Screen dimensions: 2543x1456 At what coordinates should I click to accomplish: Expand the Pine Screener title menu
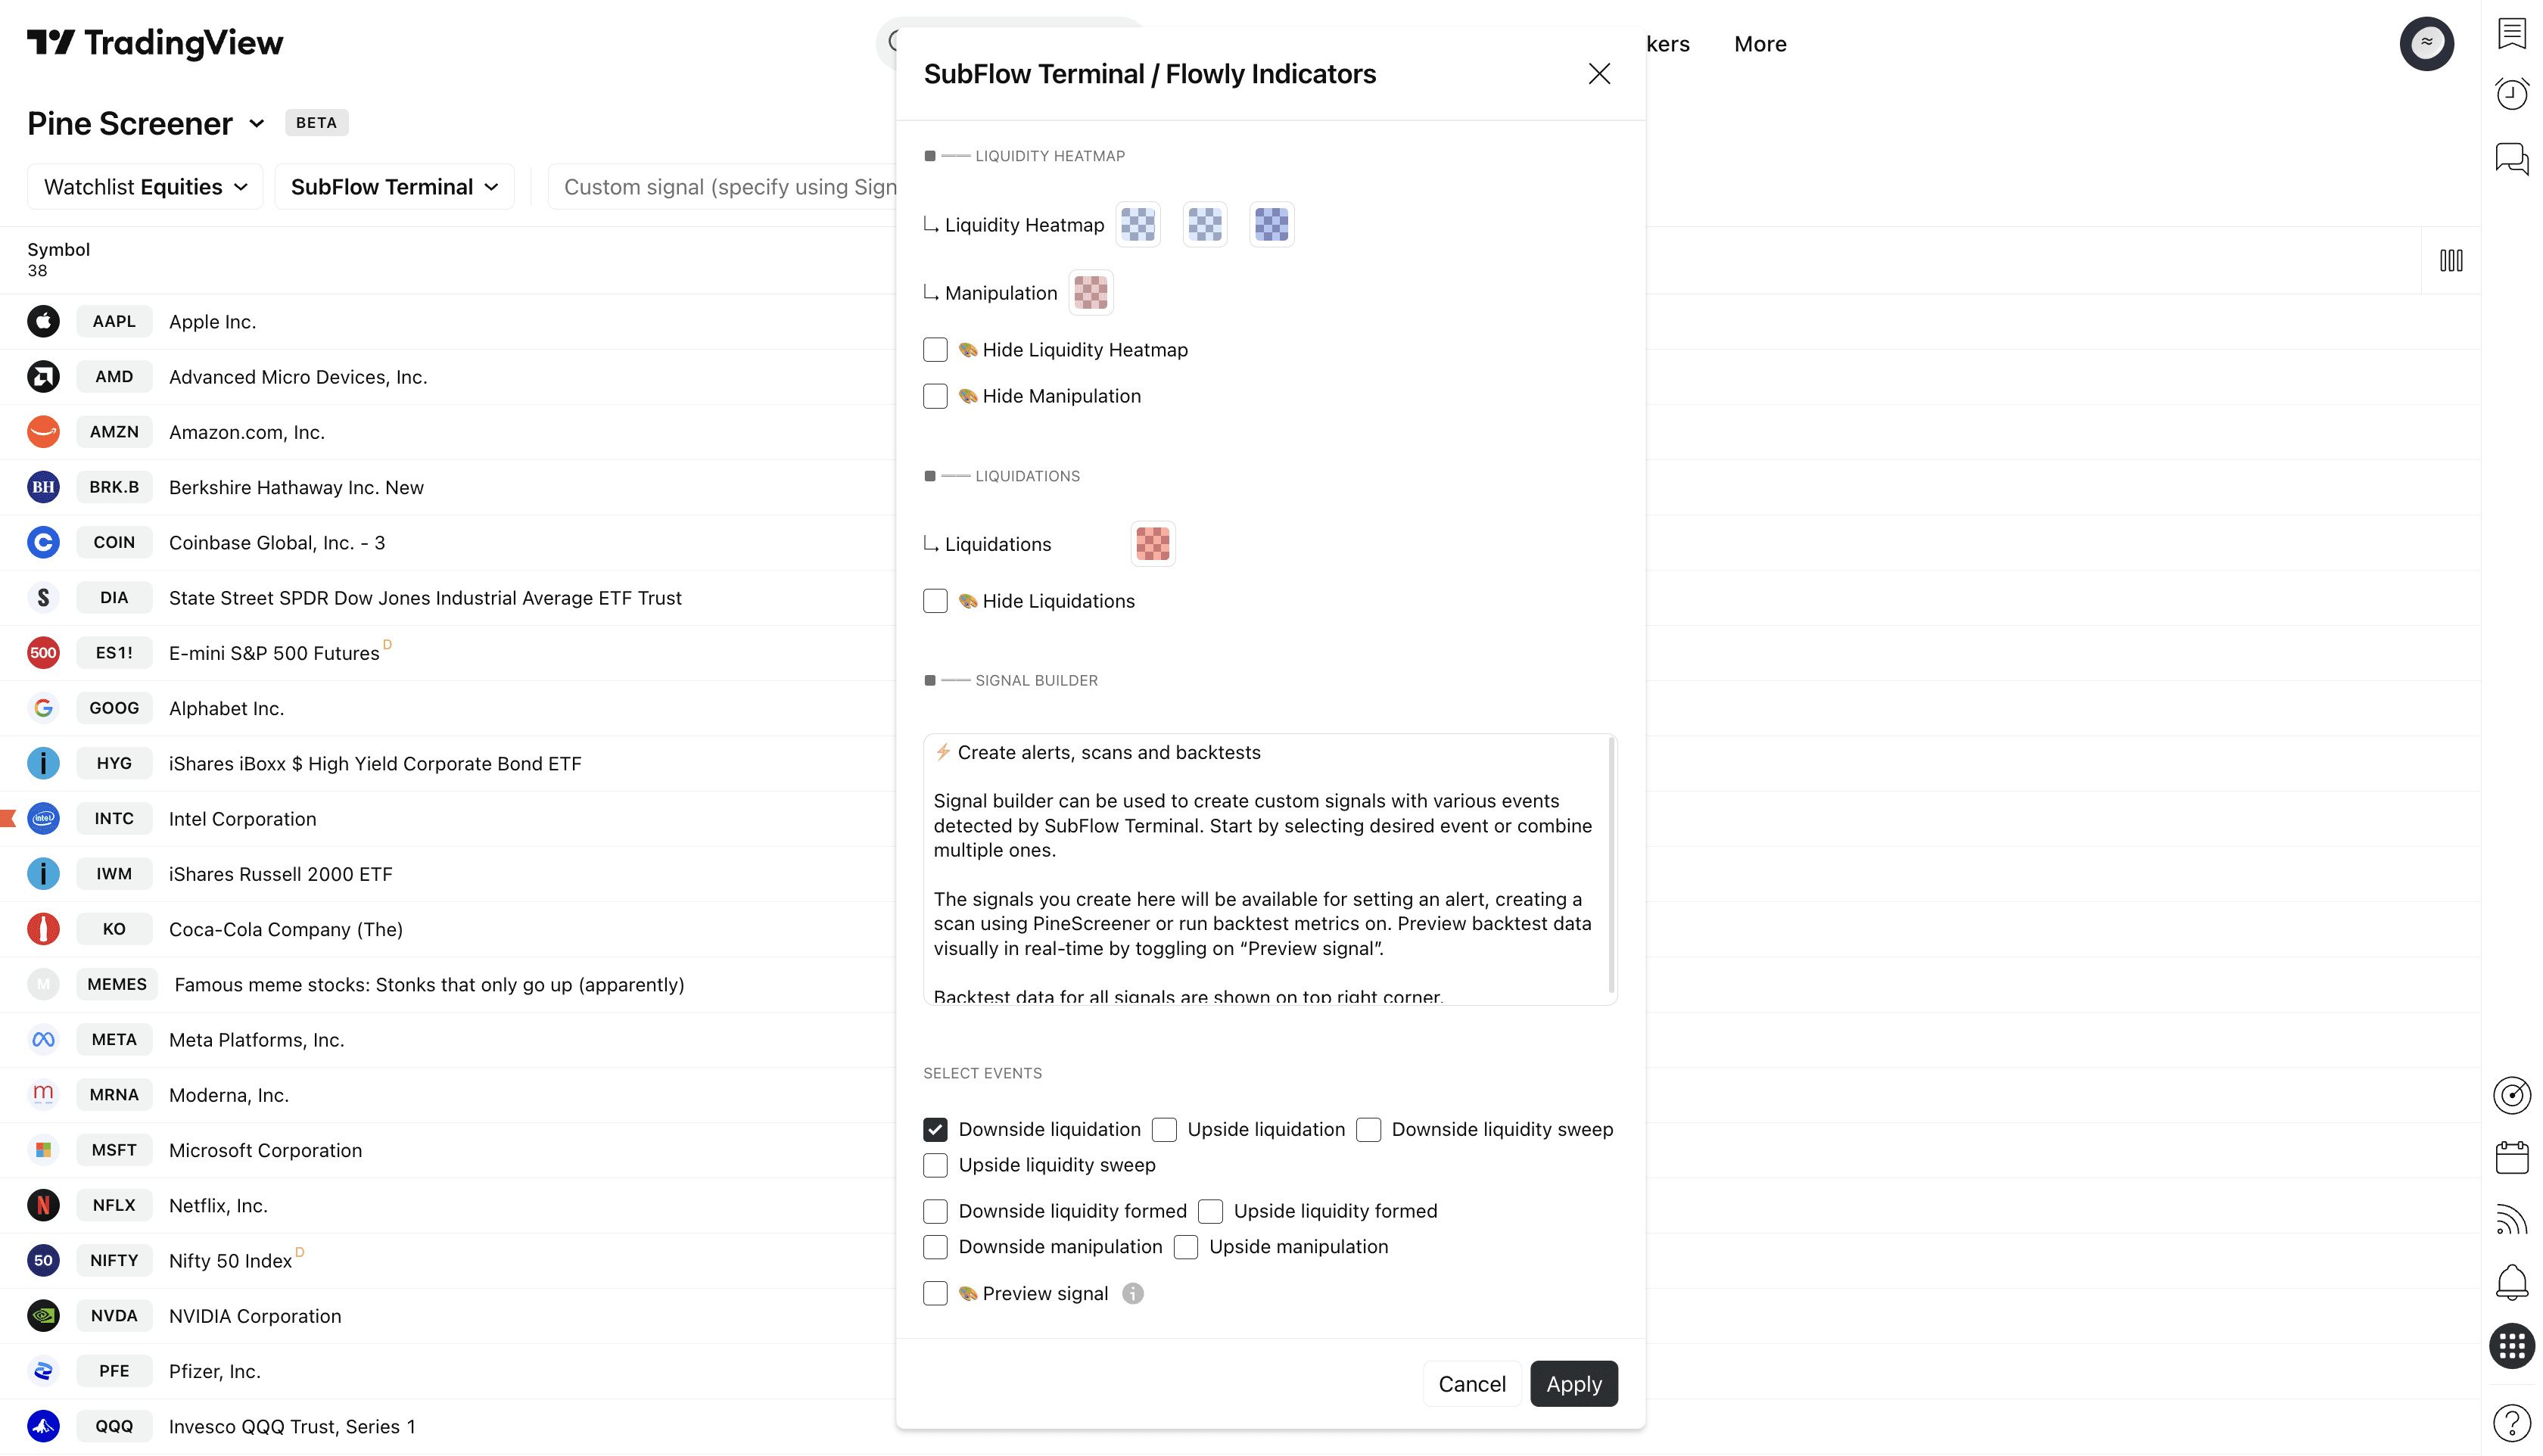[257, 123]
